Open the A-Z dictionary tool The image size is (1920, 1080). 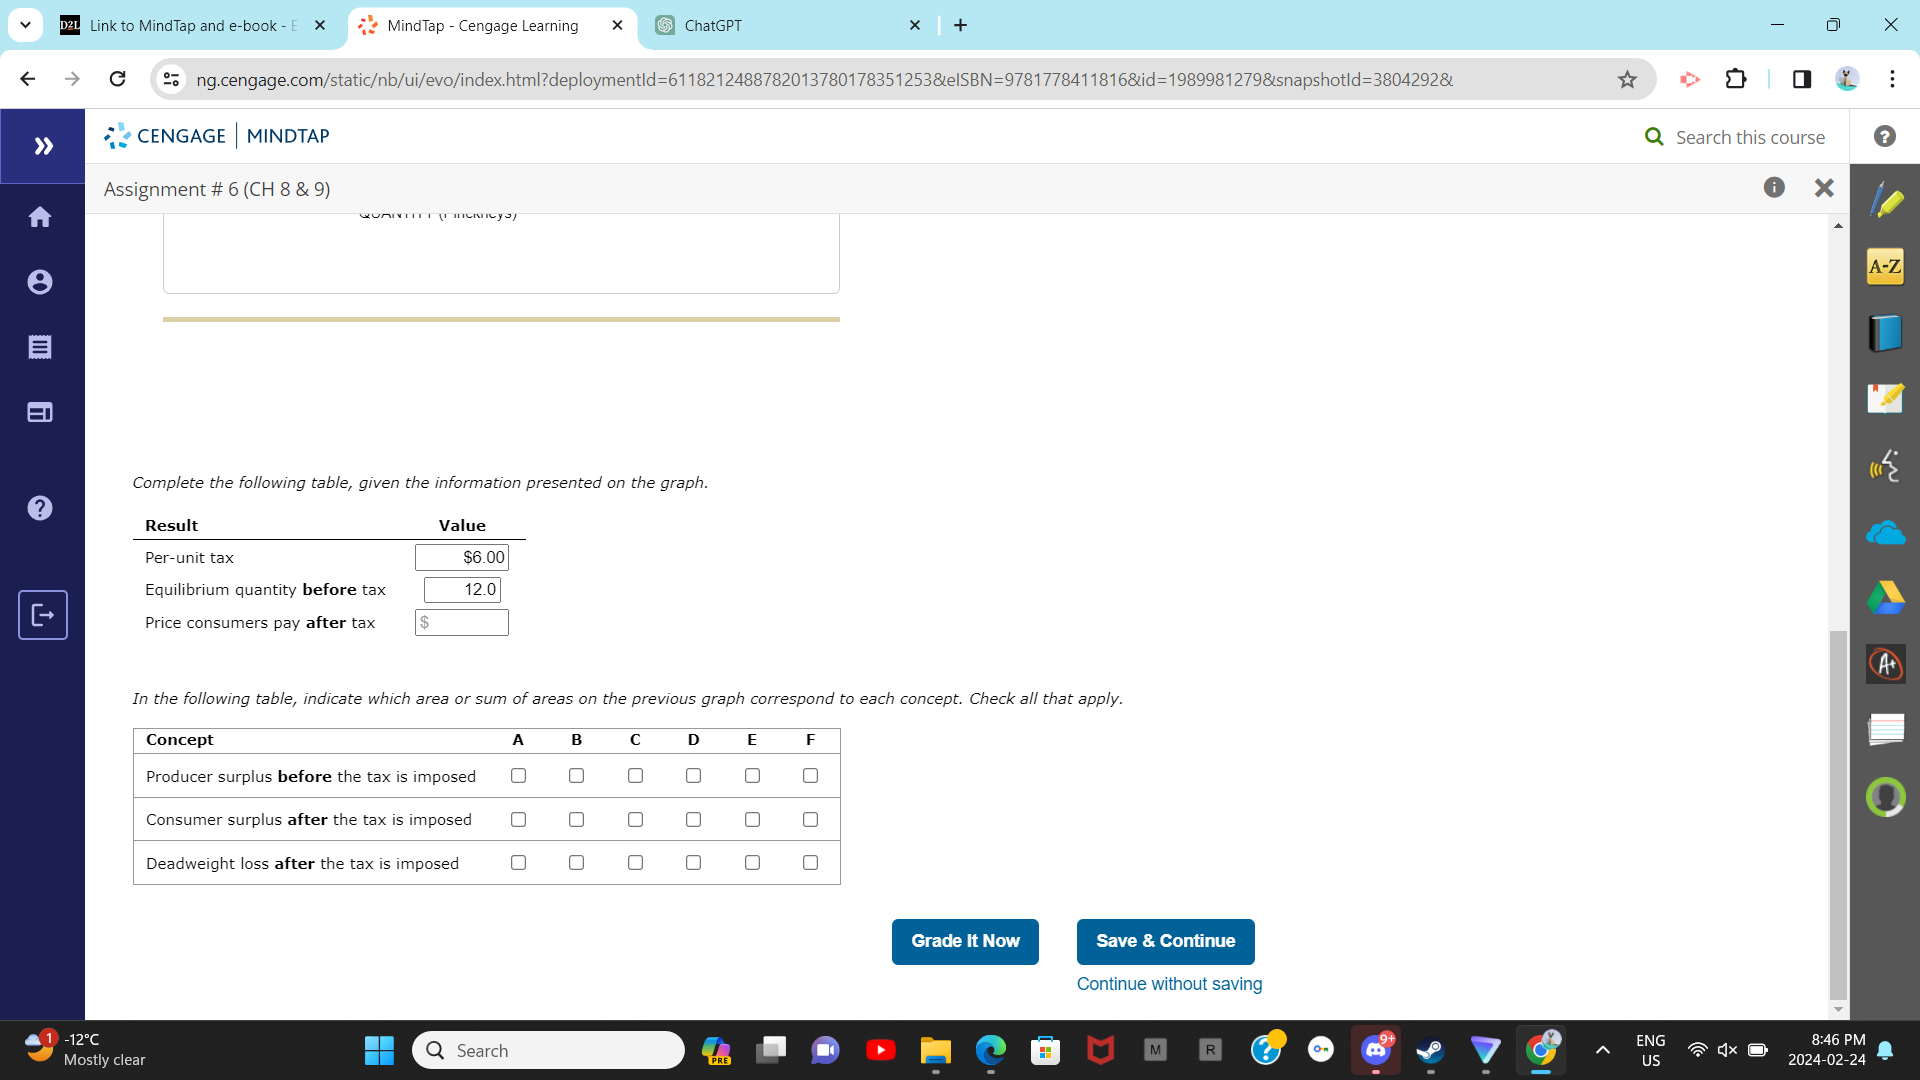click(x=1885, y=266)
